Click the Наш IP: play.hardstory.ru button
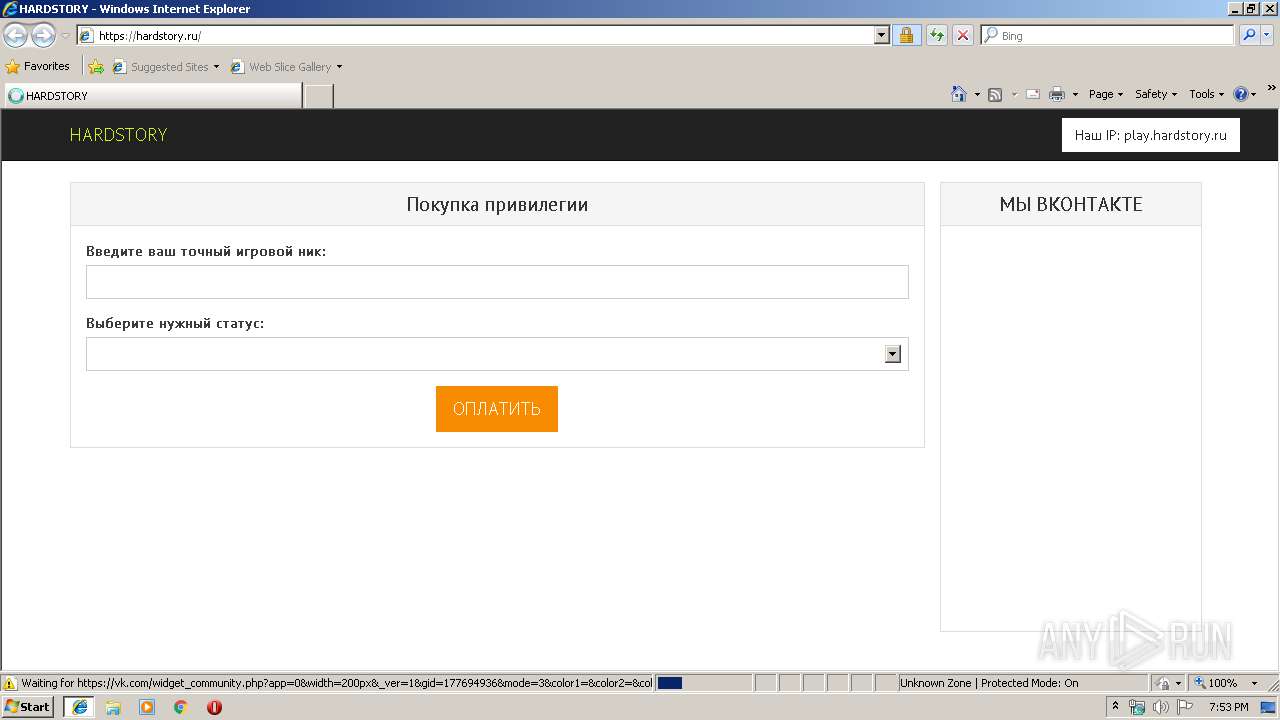Image resolution: width=1280 pixels, height=720 pixels. pyautogui.click(x=1150, y=135)
